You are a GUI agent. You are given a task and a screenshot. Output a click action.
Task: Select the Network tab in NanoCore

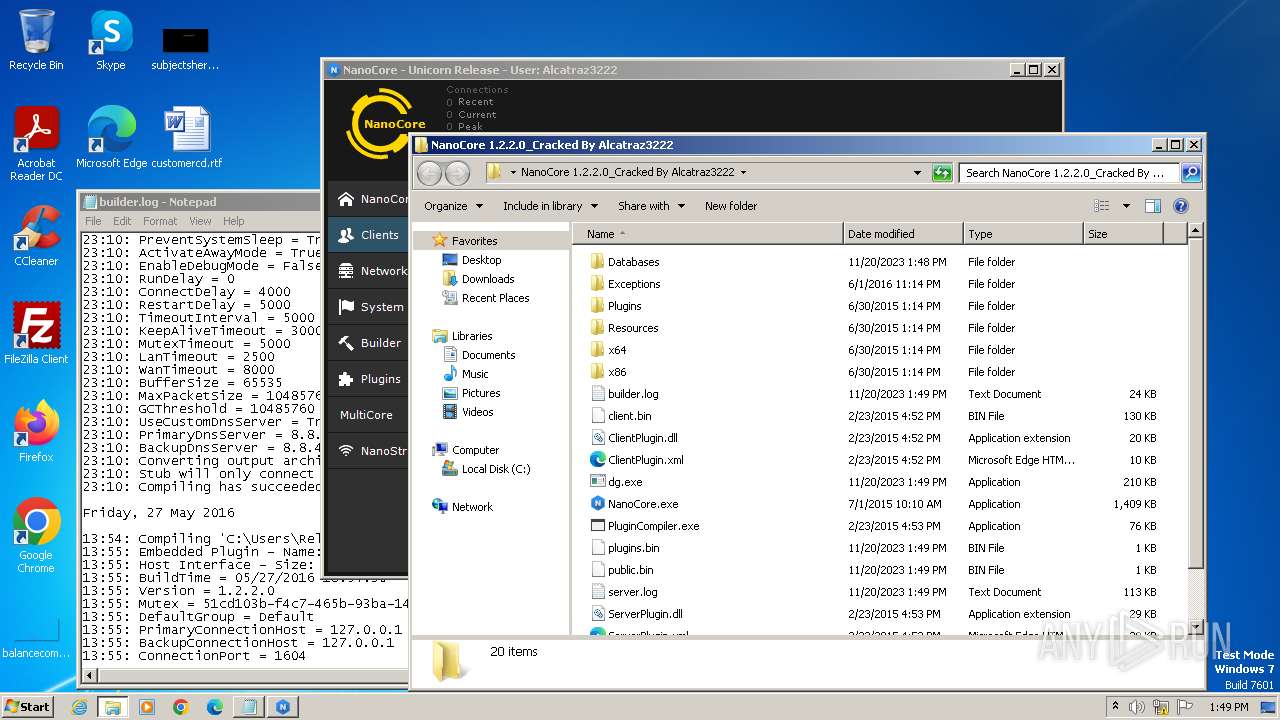tap(367, 271)
